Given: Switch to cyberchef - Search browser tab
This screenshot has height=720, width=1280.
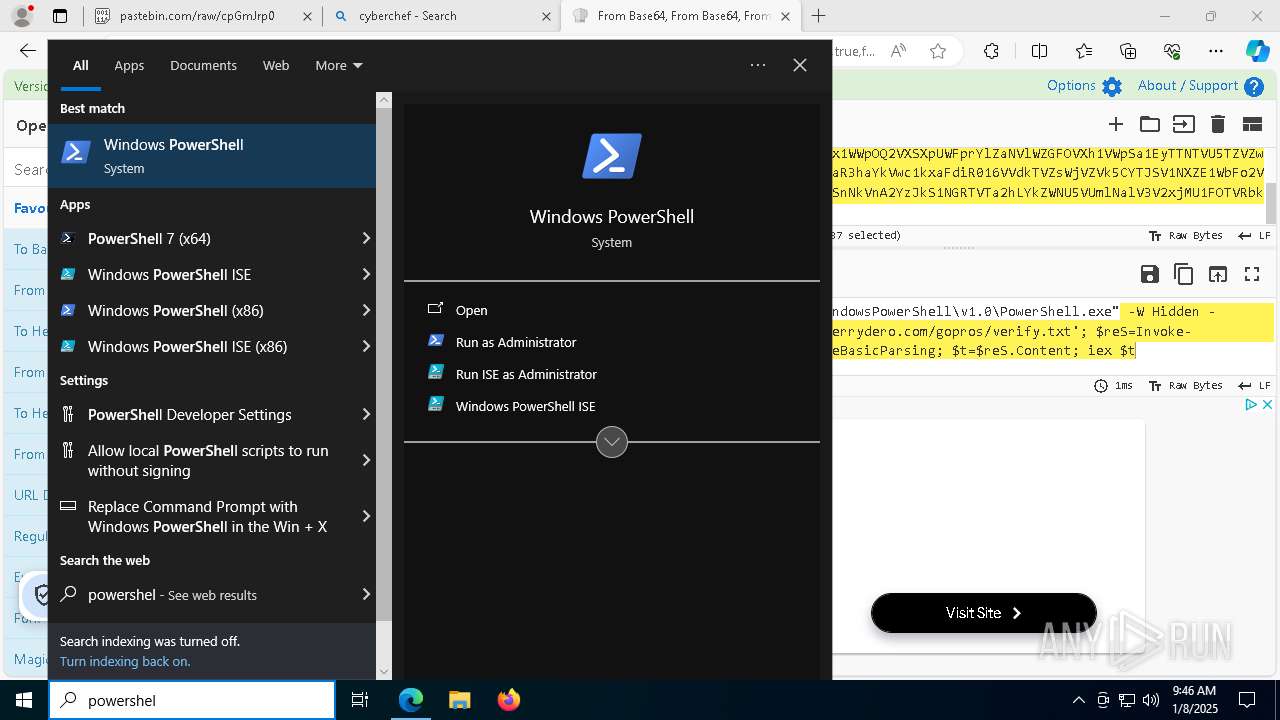Looking at the screenshot, I should pyautogui.click(x=442, y=16).
